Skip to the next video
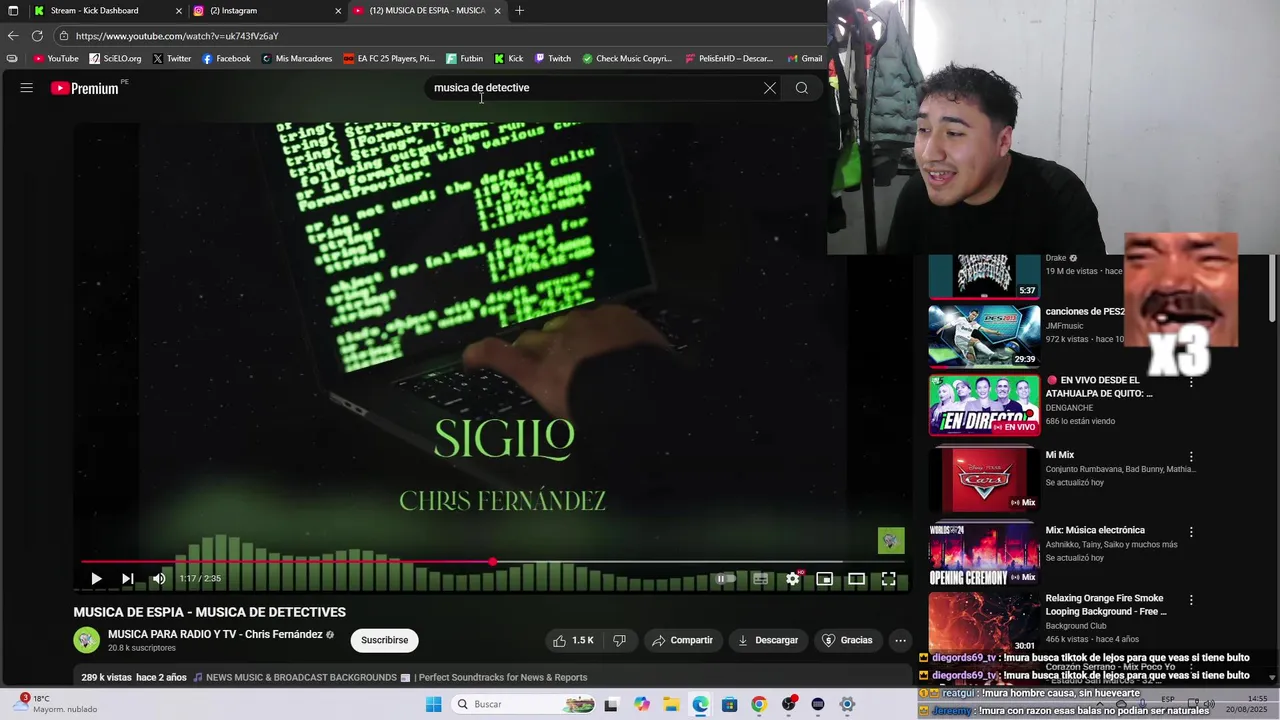This screenshot has width=1280, height=720. 128,579
